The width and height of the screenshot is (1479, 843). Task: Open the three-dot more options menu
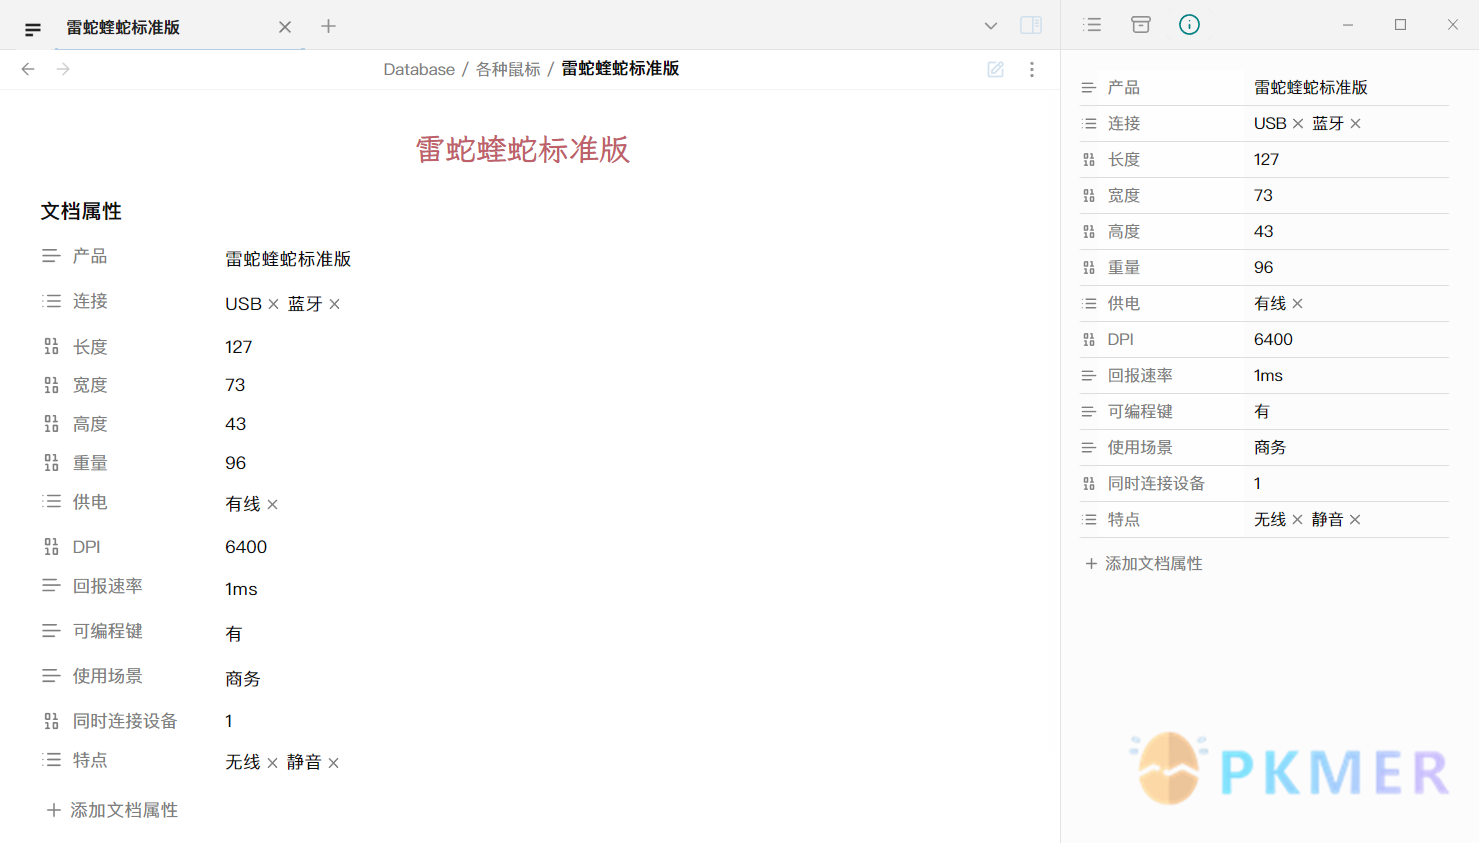point(1032,69)
